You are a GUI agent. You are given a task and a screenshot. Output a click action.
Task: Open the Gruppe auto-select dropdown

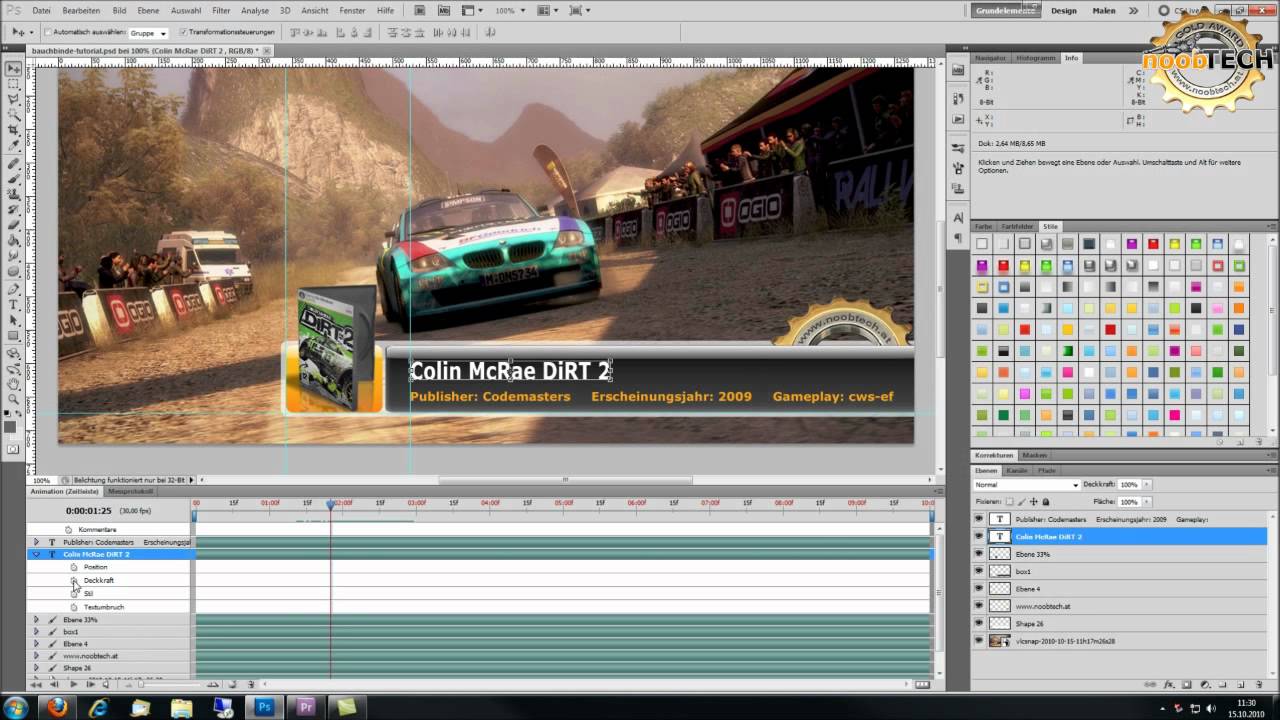pos(149,33)
